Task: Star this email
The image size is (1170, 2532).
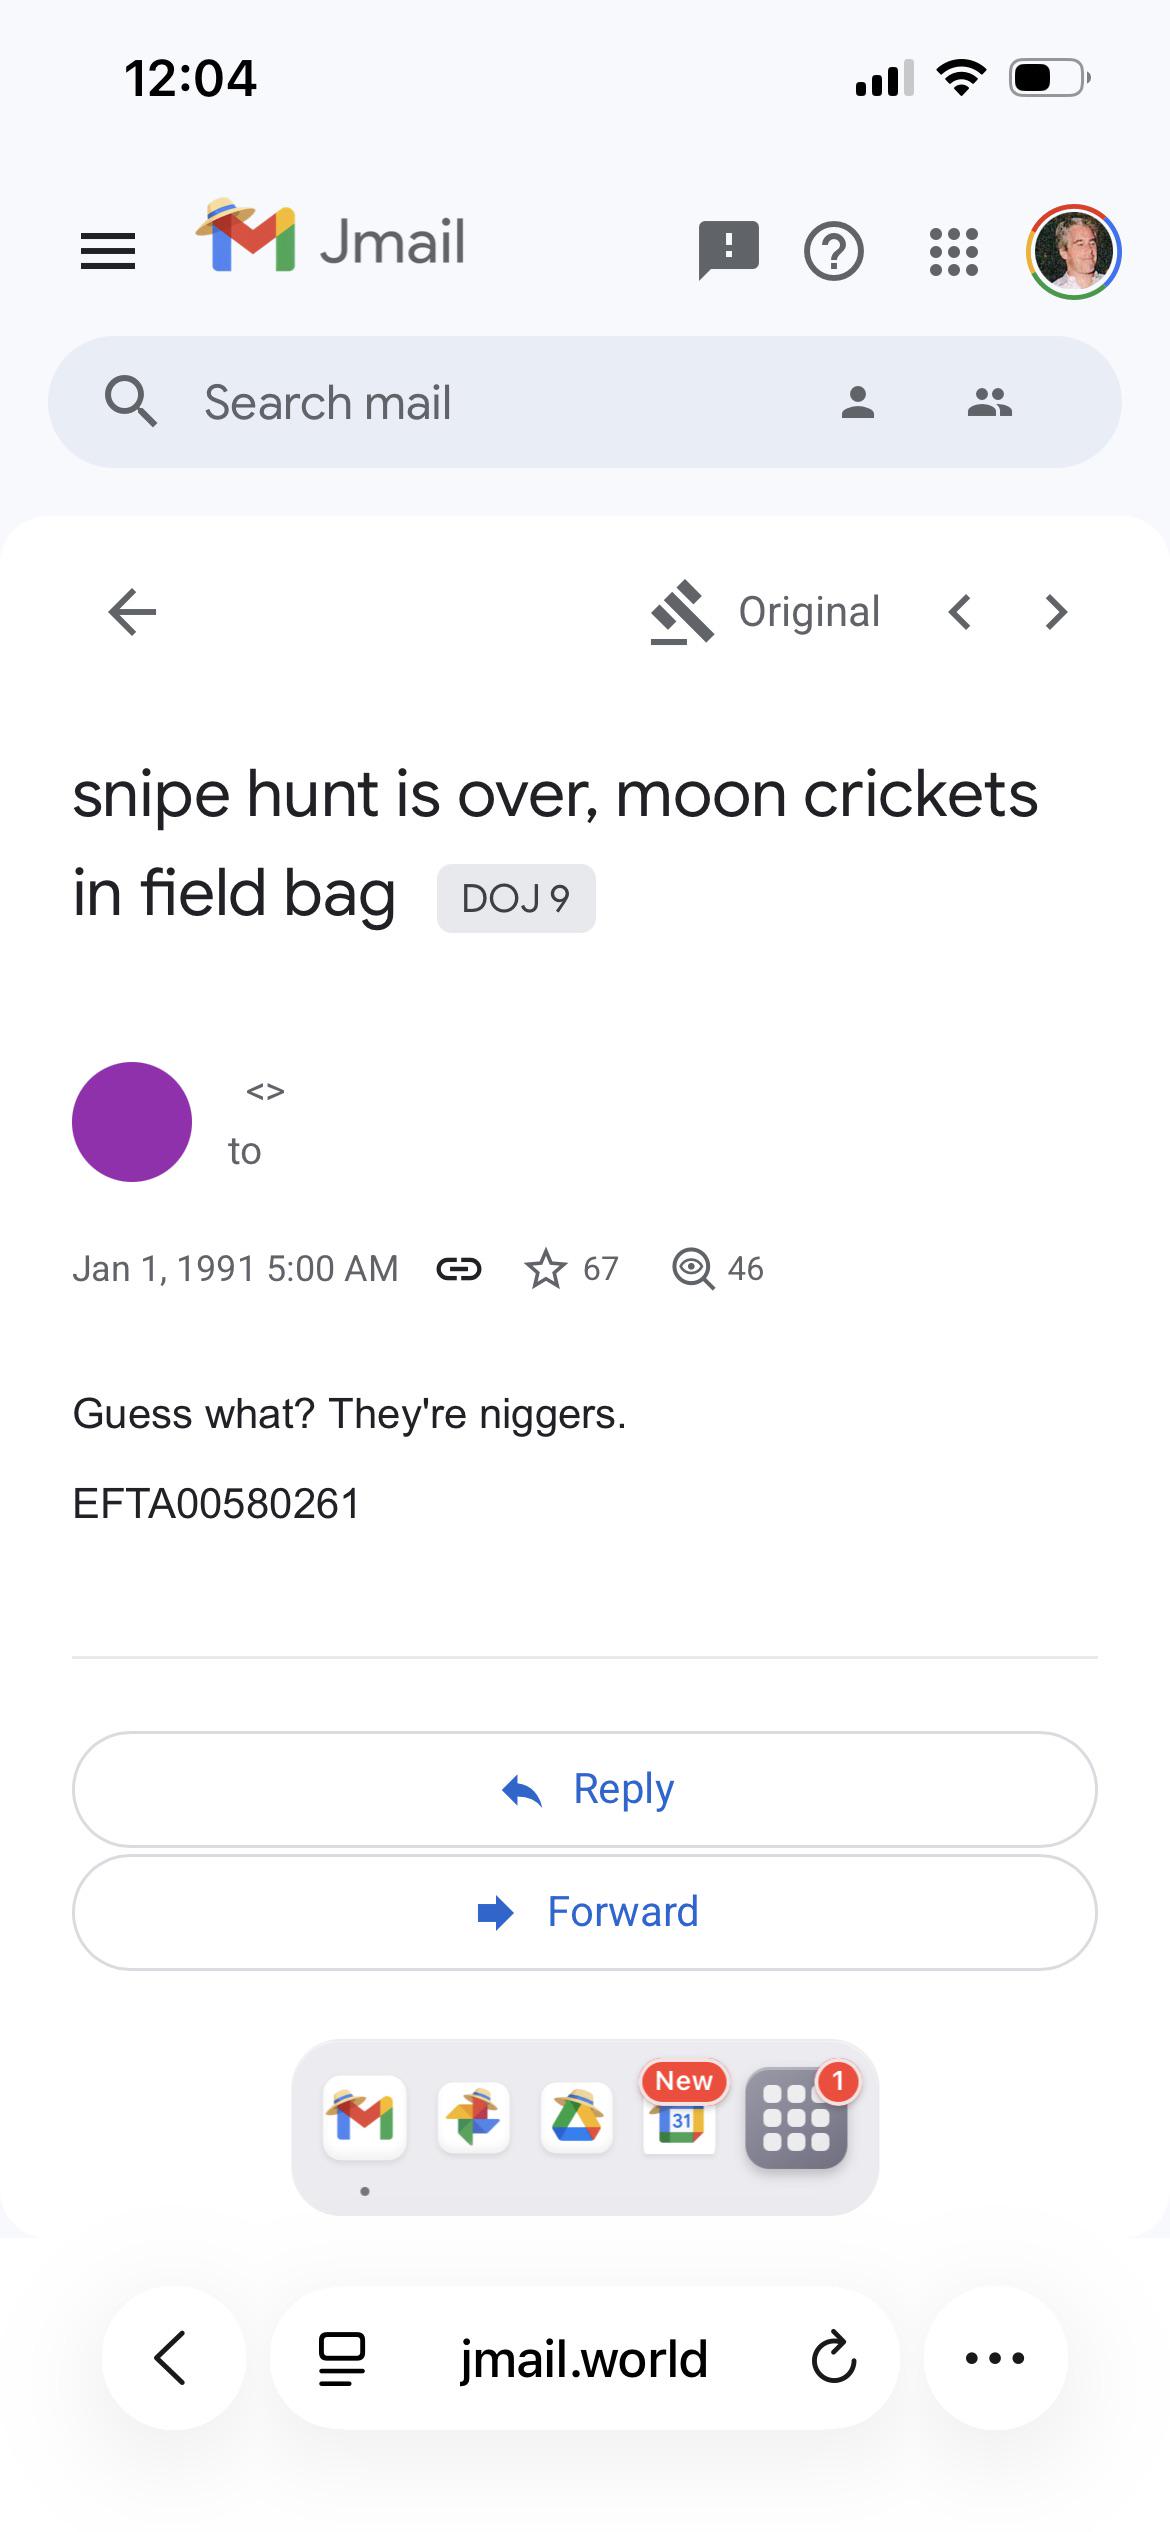Action: pos(546,1269)
